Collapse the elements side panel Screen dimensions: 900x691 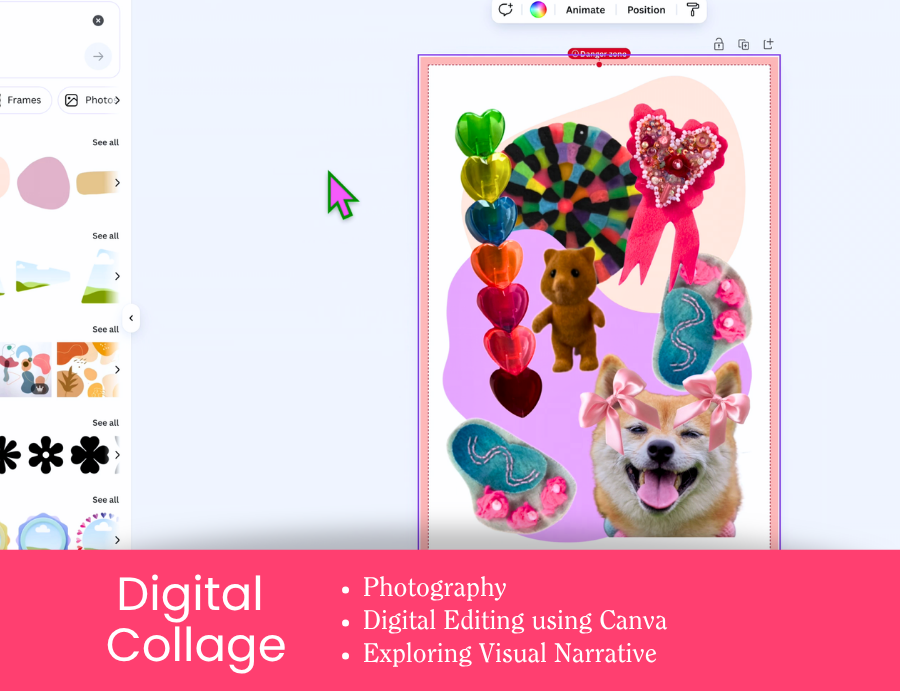coord(131,318)
